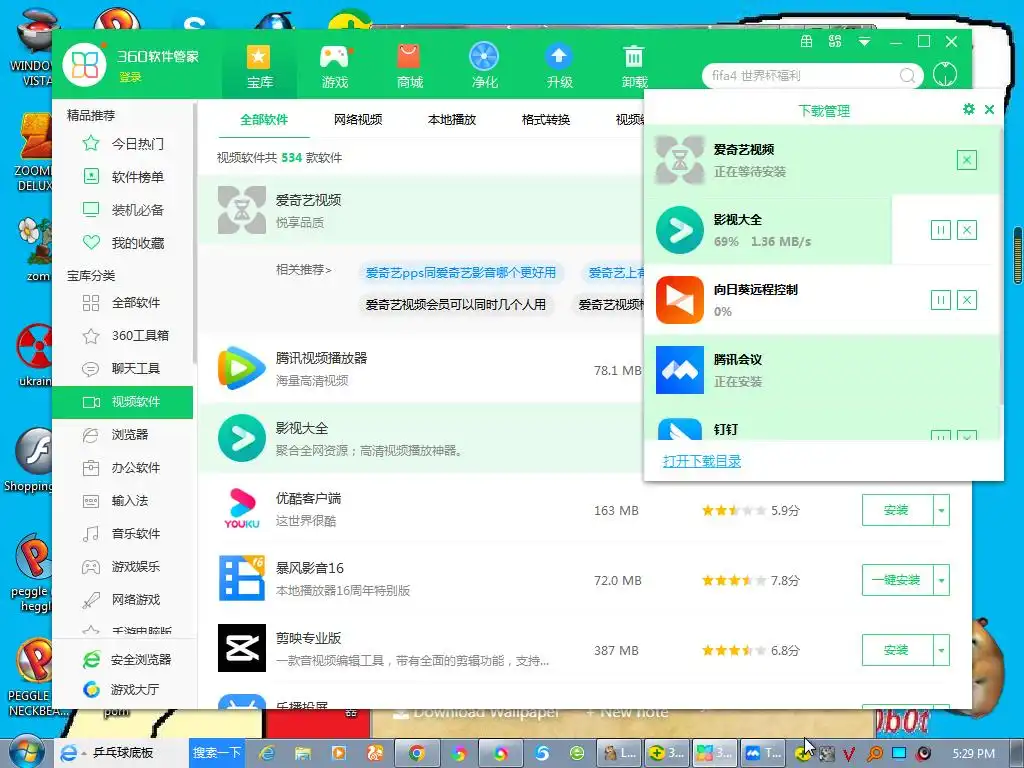The image size is (1024, 768).
Task: Open the 净化 cleanup section
Action: [484, 67]
